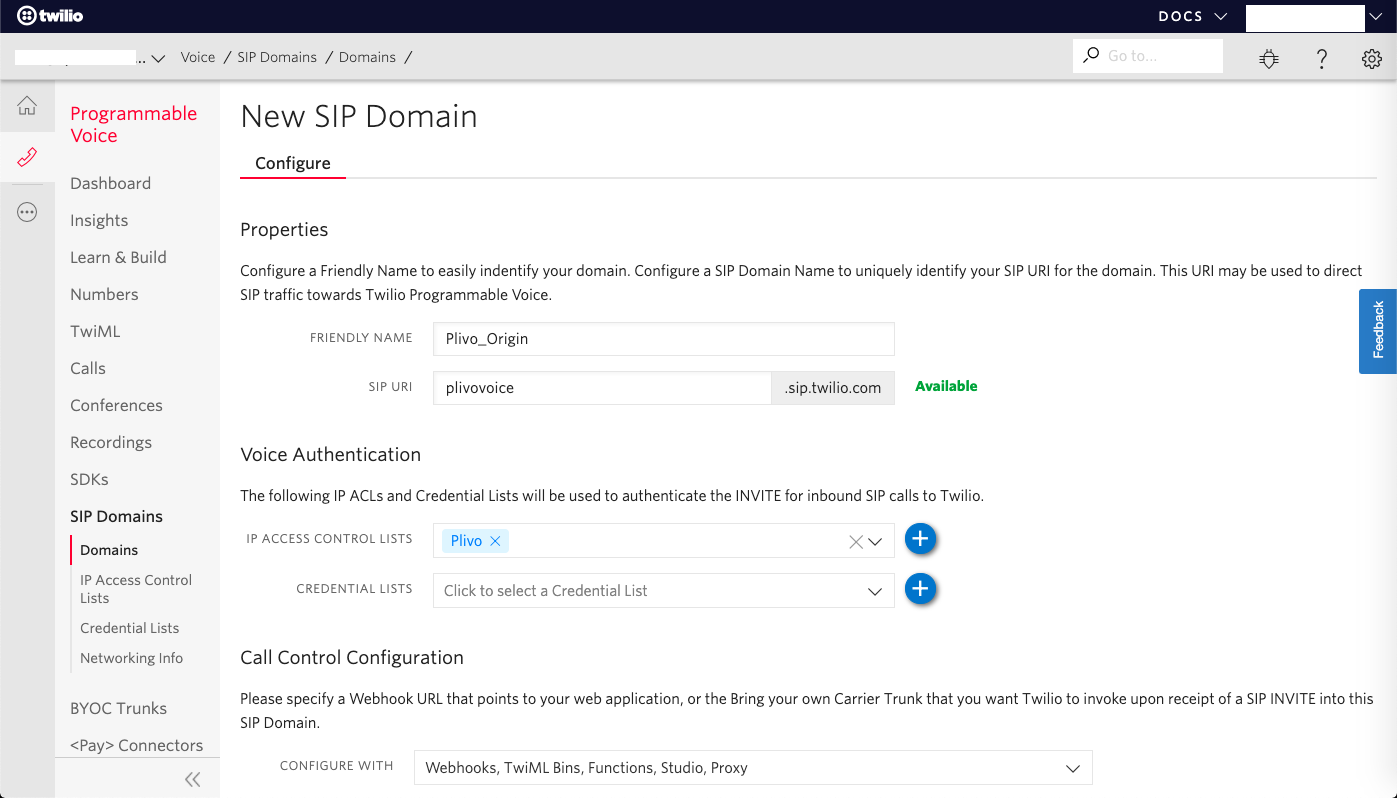Expand the Credential Lists dropdown
The image size is (1397, 798).
[875, 591]
